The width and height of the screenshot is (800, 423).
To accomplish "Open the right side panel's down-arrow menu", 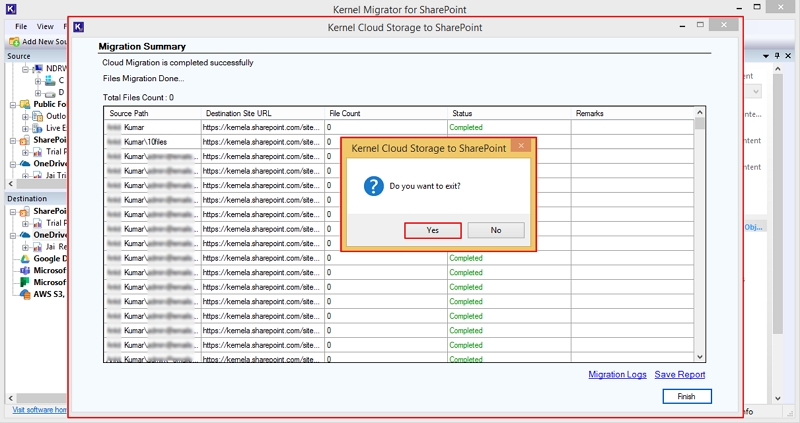I will [766, 56].
